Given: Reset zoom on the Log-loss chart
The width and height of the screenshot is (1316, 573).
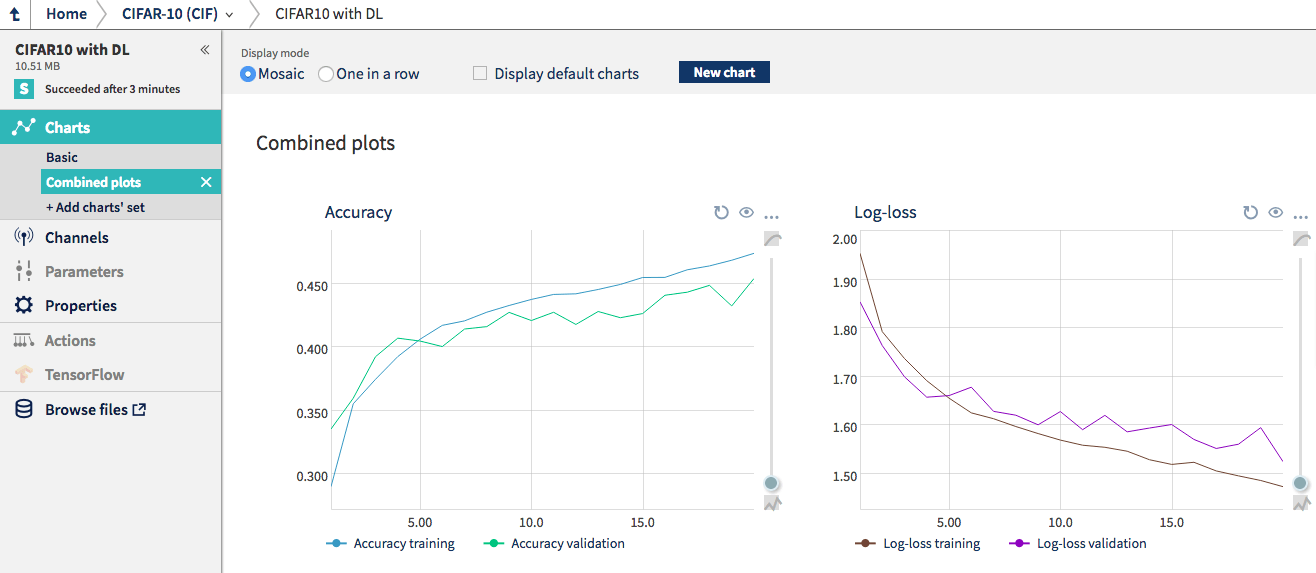Looking at the screenshot, I should click(x=1250, y=212).
